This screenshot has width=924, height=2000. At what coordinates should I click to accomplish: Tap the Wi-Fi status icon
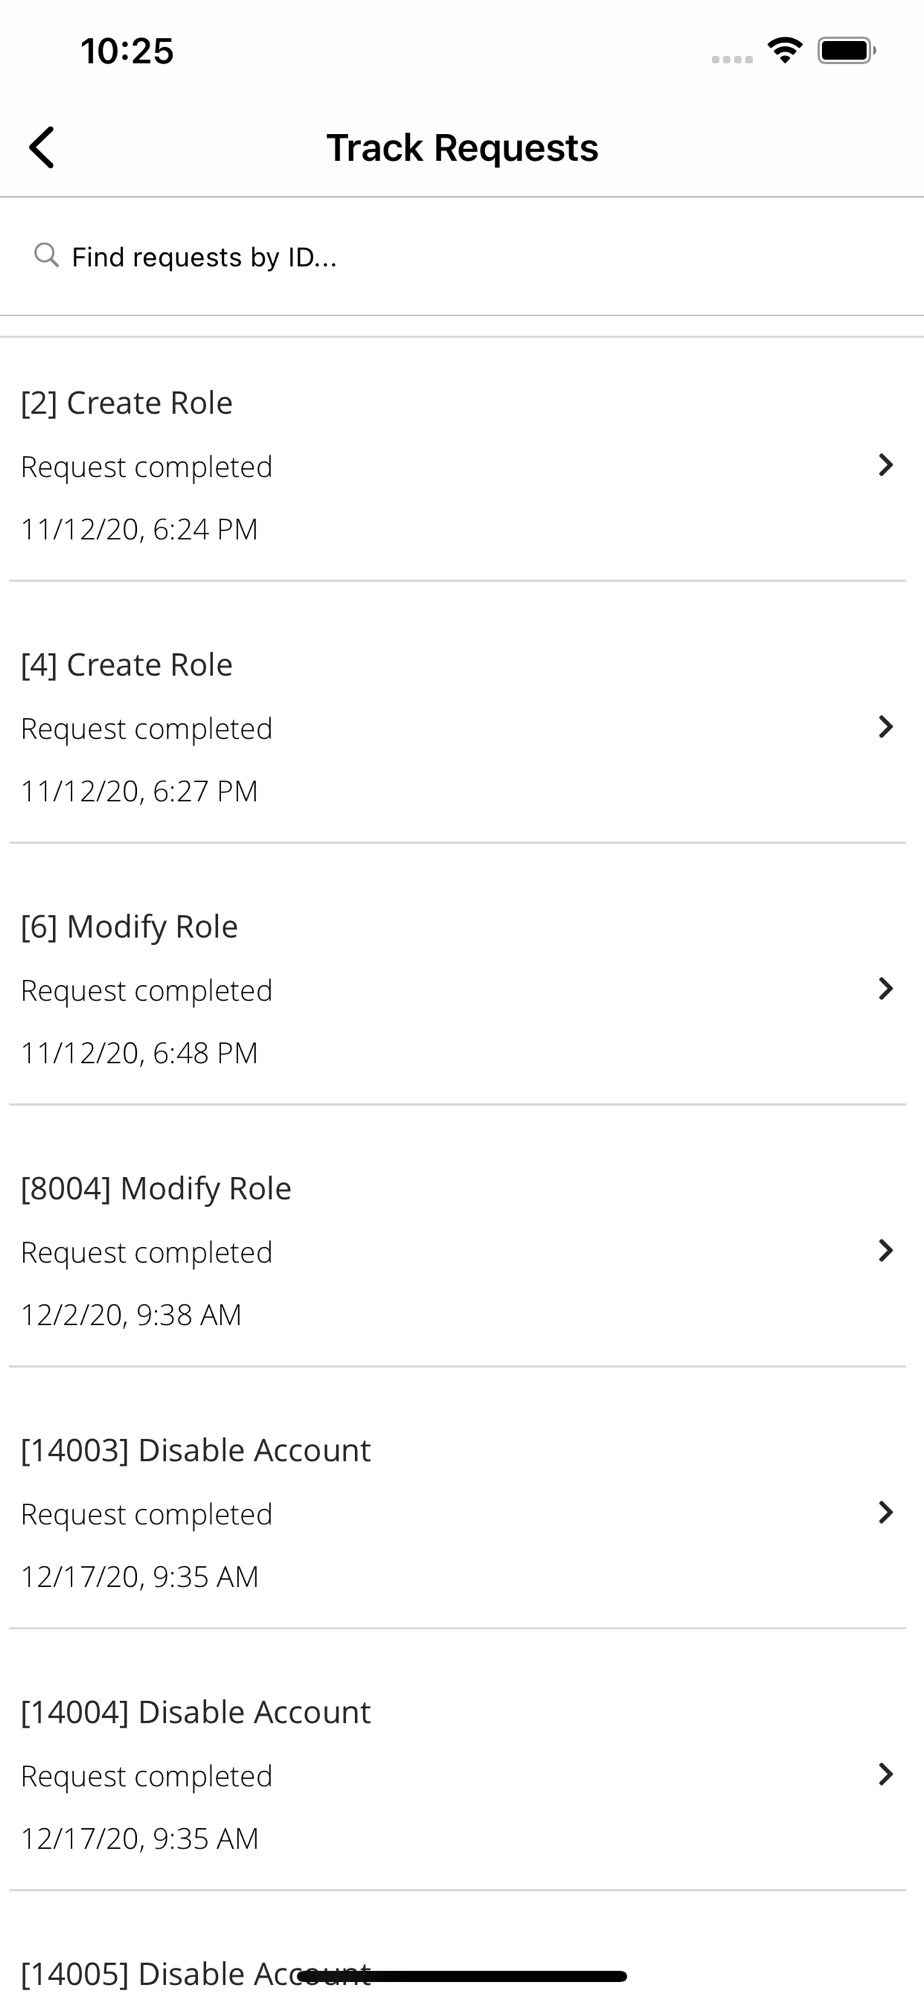pyautogui.click(x=785, y=50)
